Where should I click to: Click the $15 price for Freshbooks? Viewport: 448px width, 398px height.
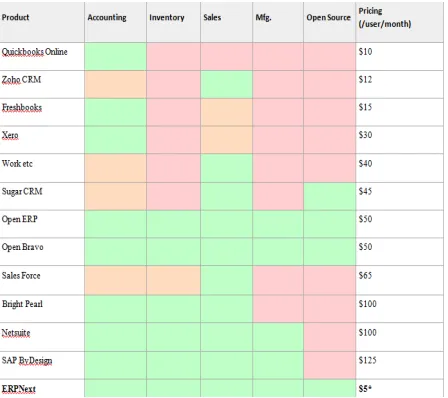pyautogui.click(x=365, y=107)
